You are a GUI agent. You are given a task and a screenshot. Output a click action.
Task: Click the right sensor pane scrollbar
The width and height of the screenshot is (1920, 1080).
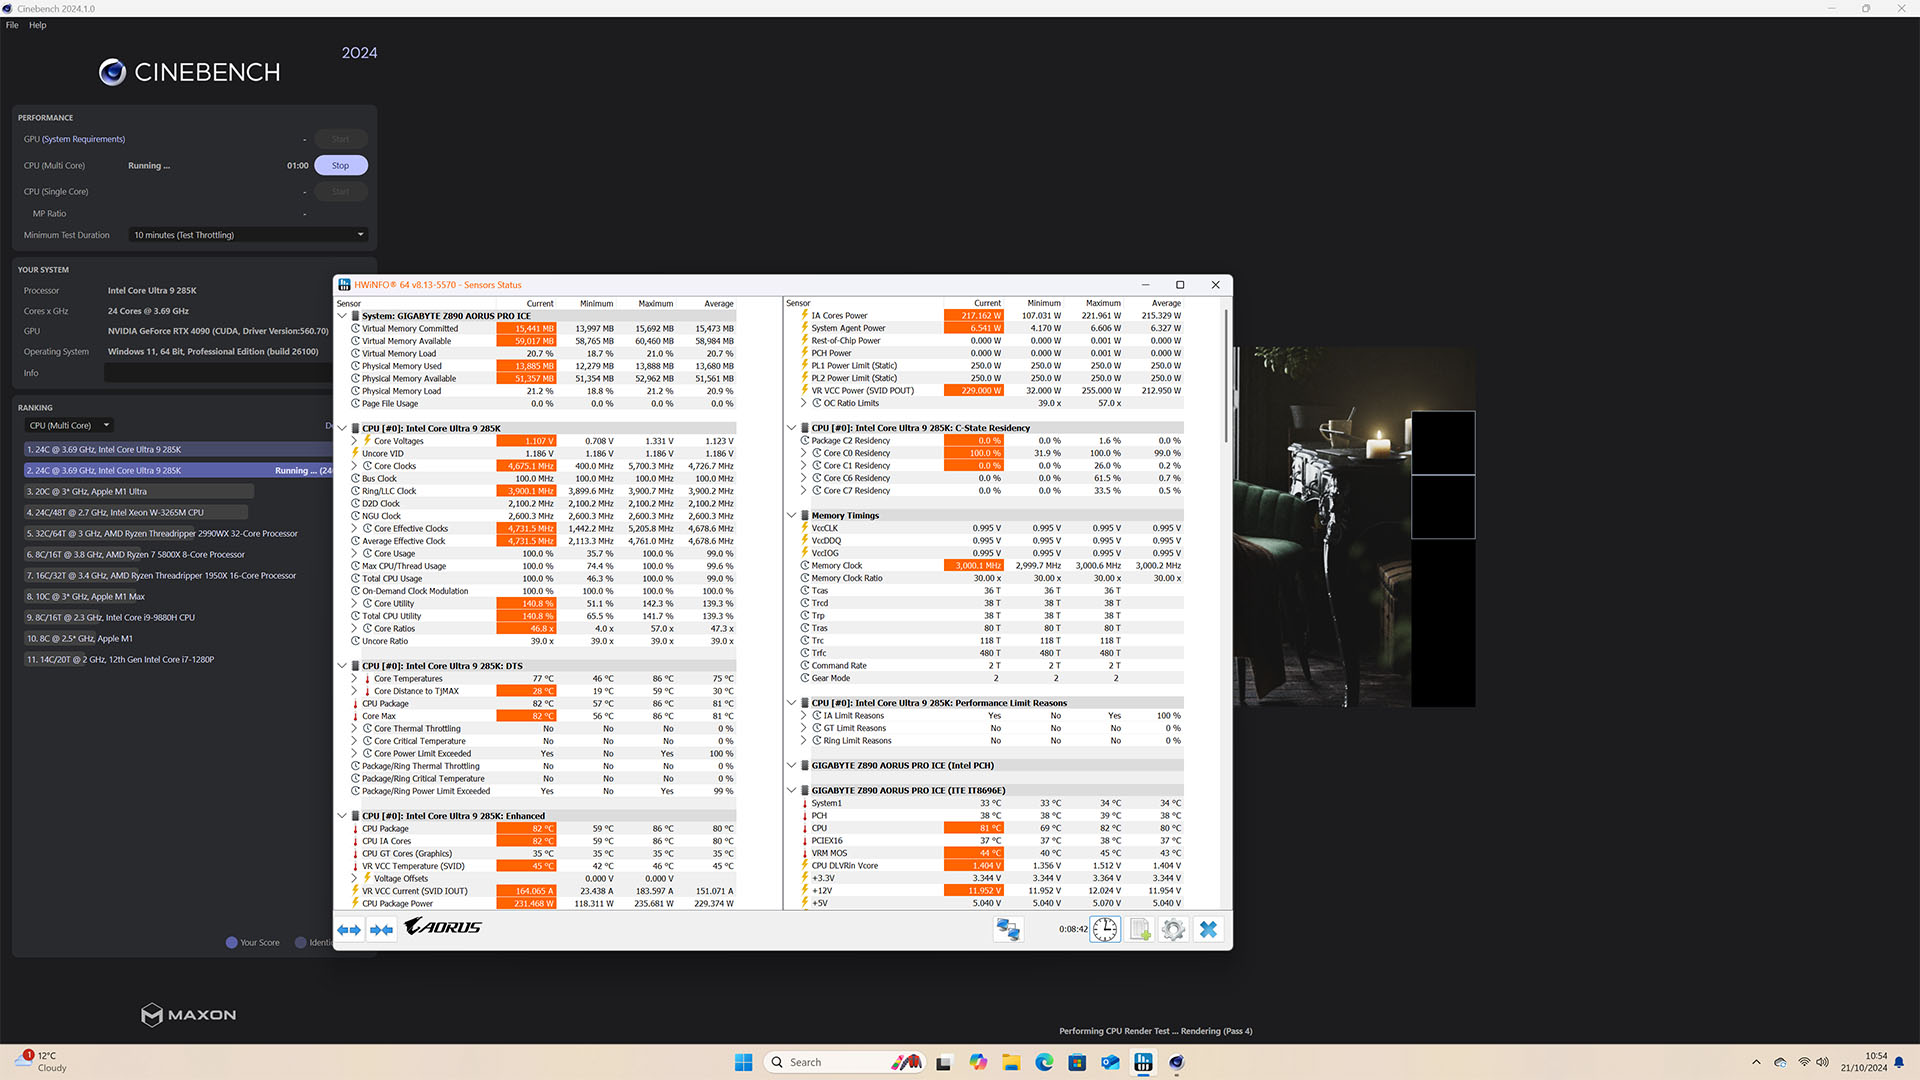click(1226, 376)
